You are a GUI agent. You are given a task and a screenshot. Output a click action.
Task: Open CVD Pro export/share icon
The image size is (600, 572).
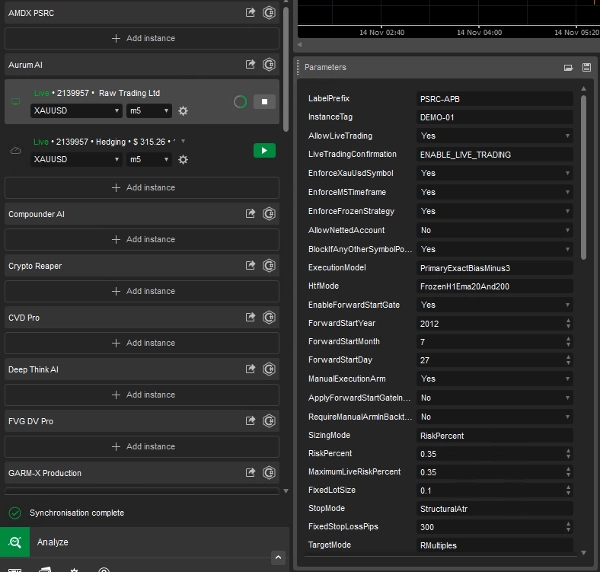click(250, 317)
